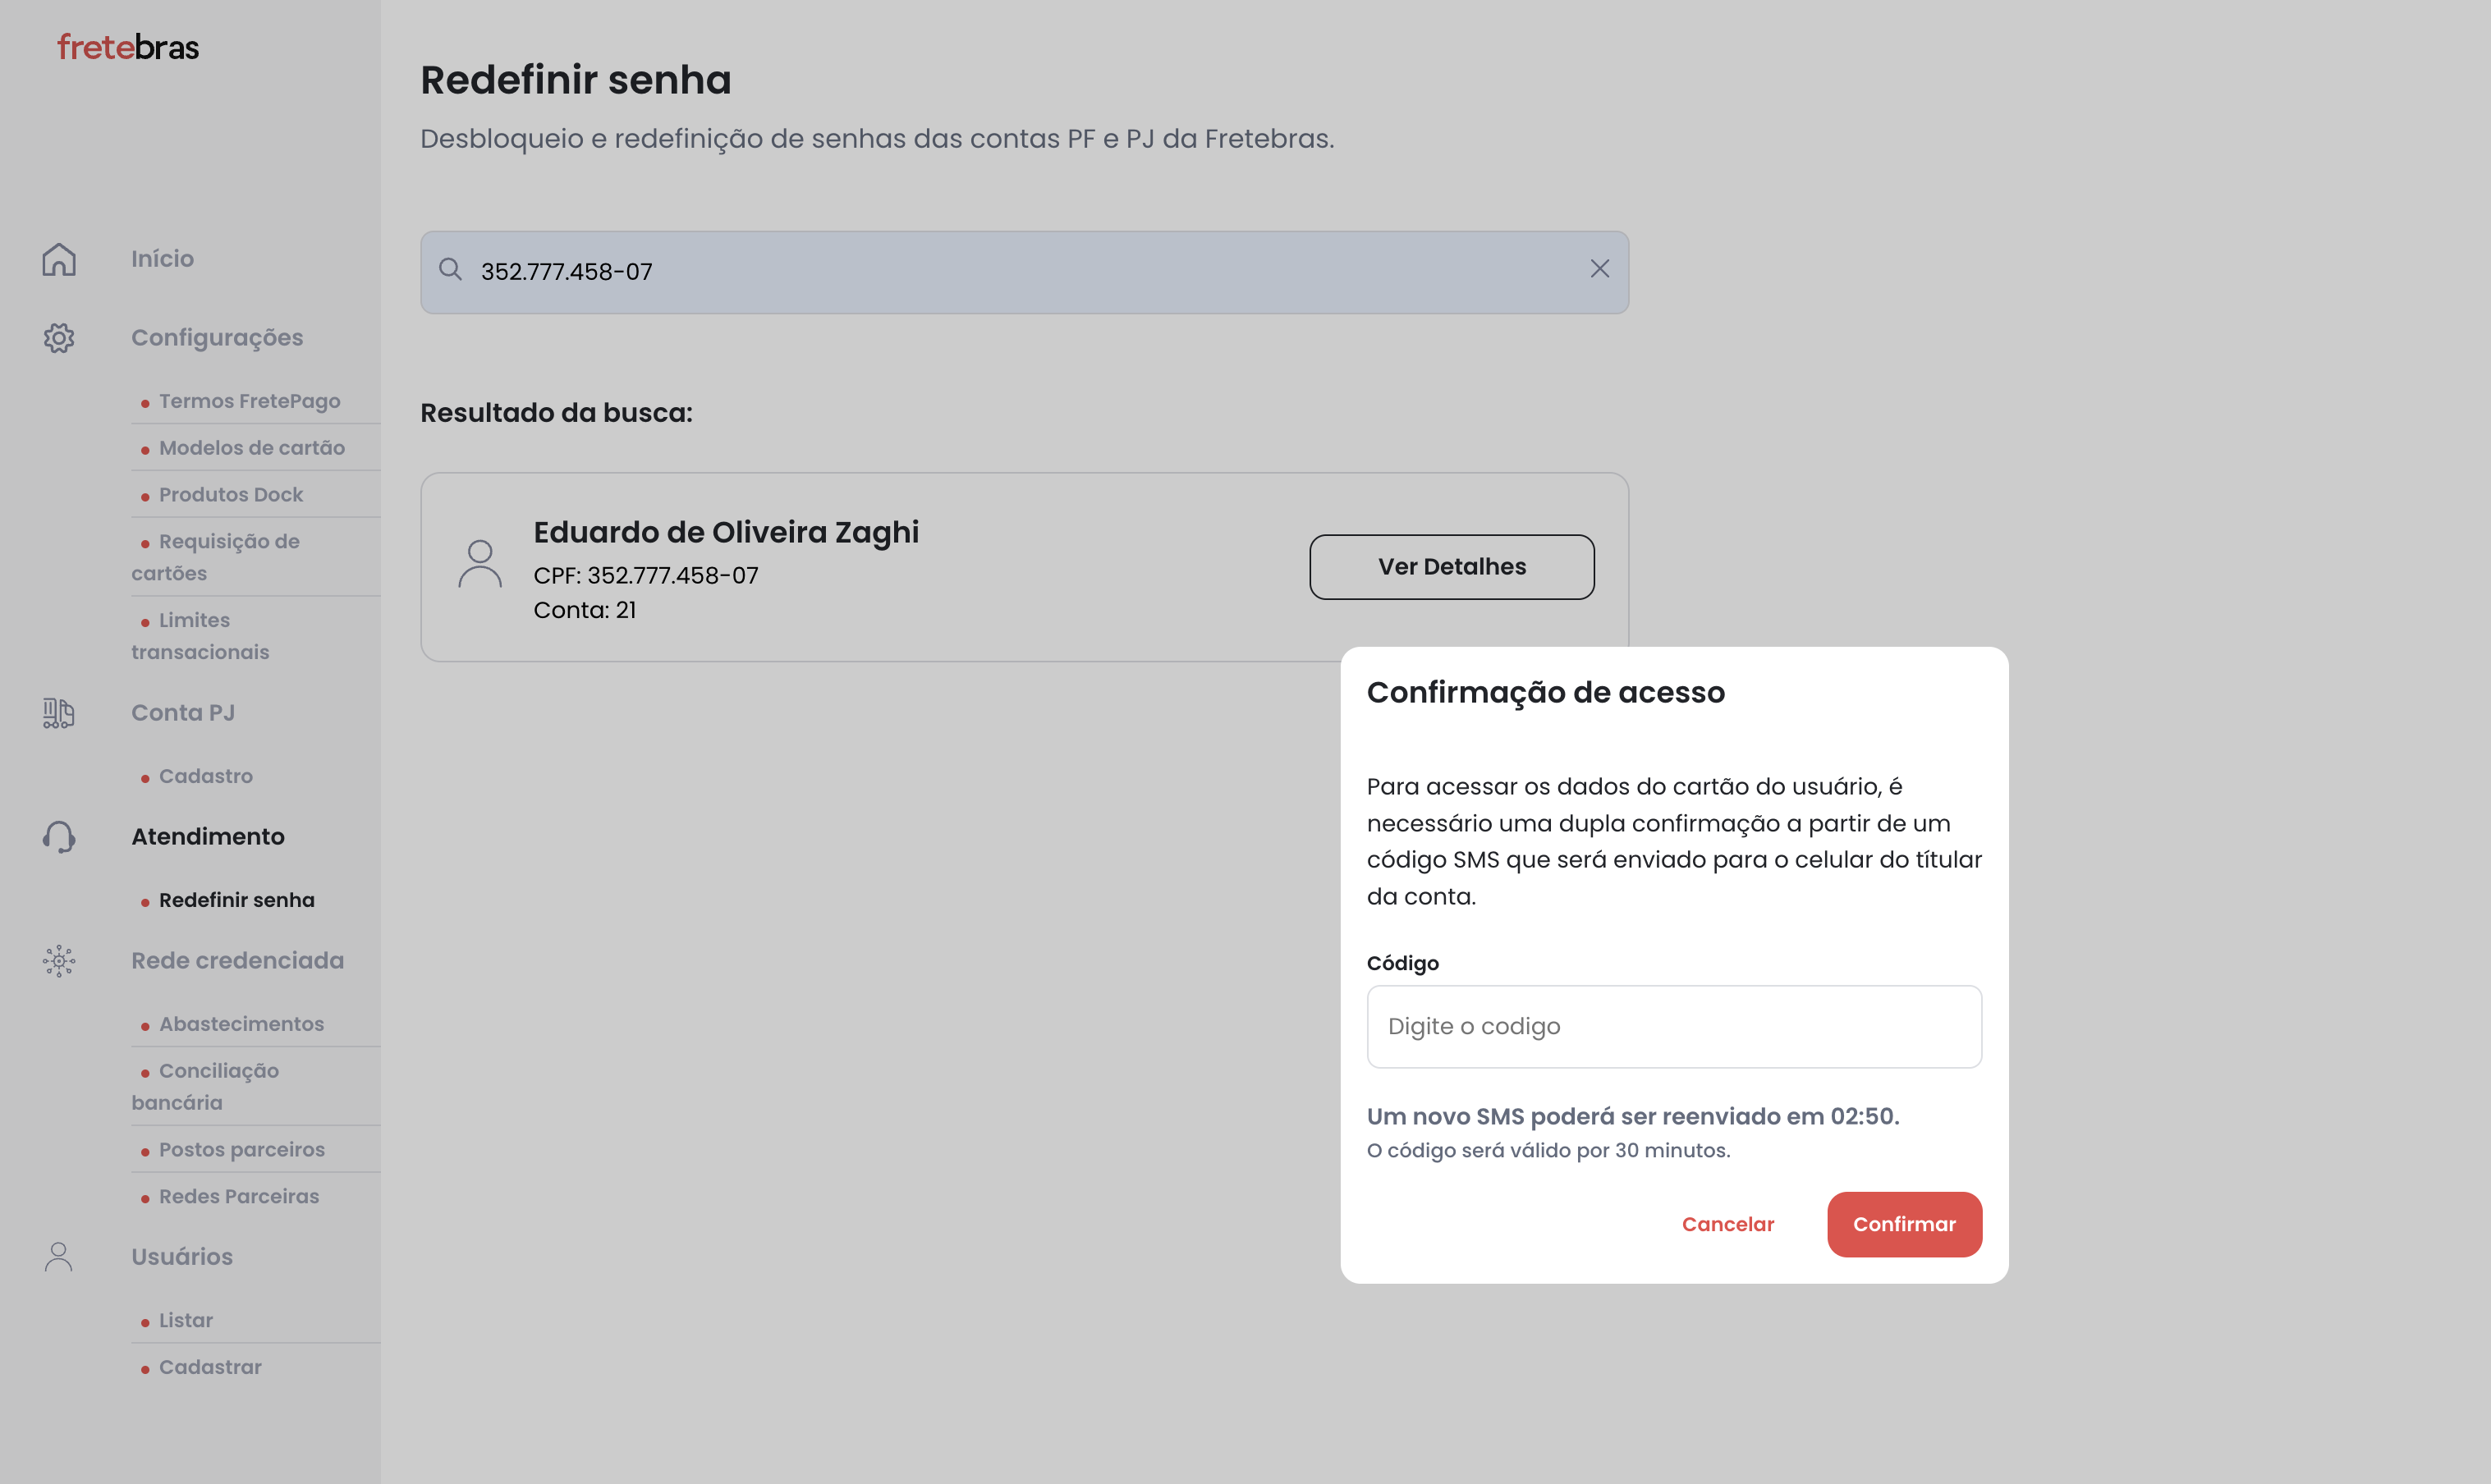Clear the CPF search field
Image resolution: width=2491 pixels, height=1484 pixels.
coord(1599,269)
